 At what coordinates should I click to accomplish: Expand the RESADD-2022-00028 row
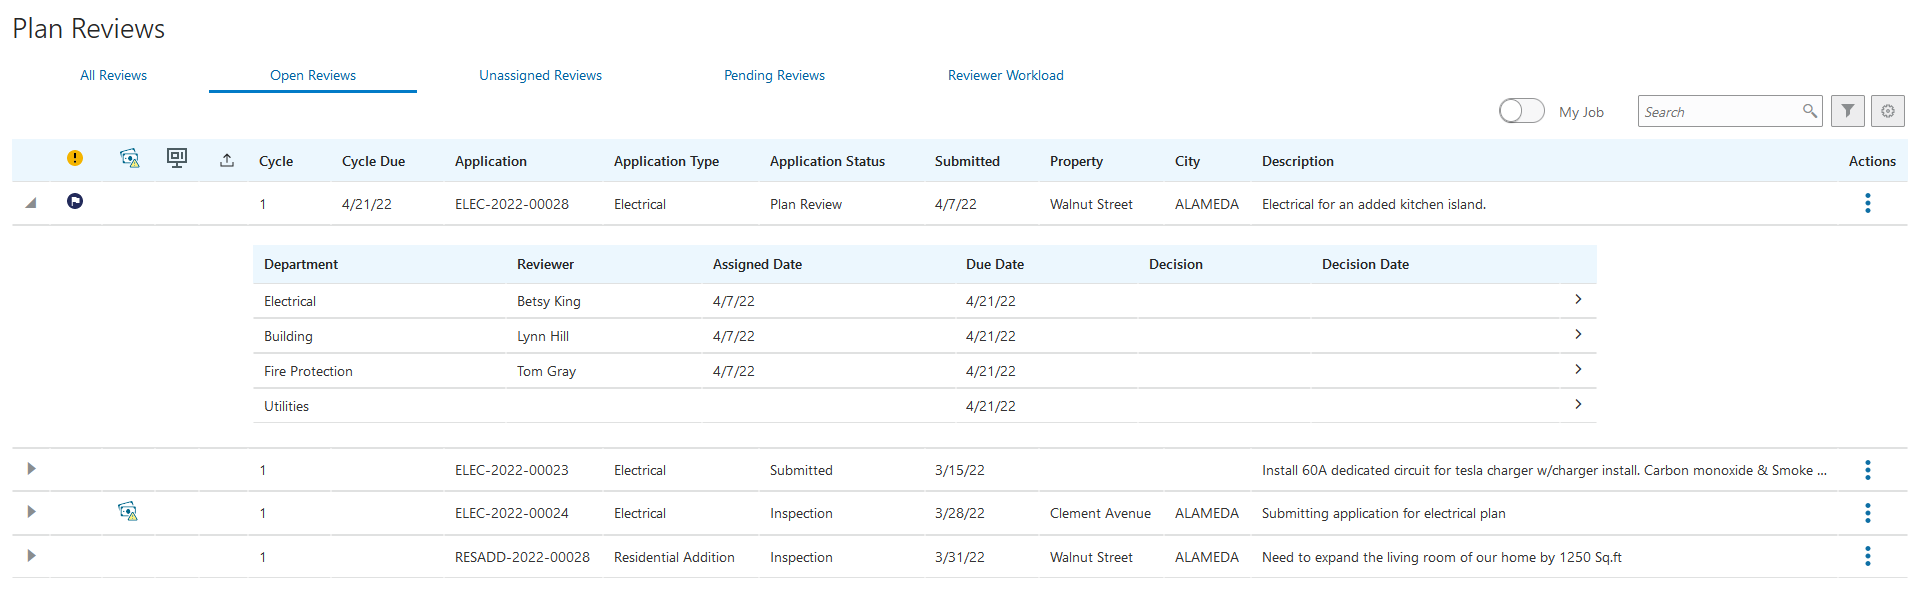[x=31, y=556]
